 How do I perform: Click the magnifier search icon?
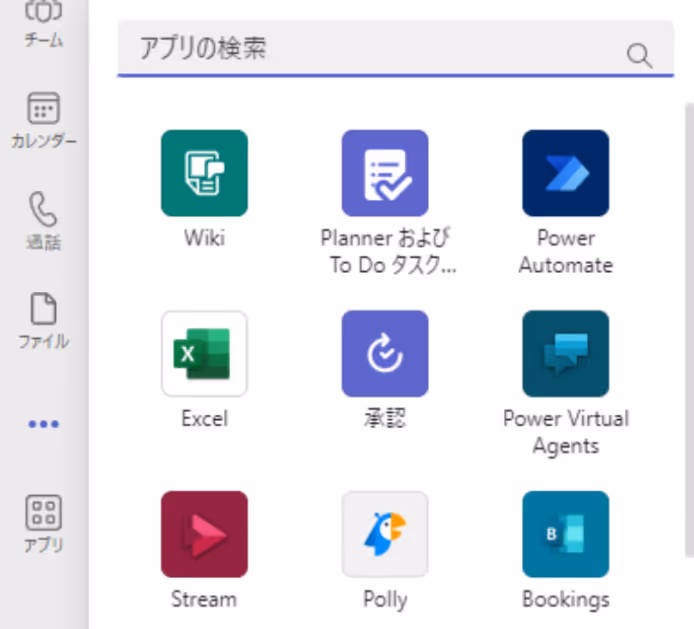[x=639, y=56]
